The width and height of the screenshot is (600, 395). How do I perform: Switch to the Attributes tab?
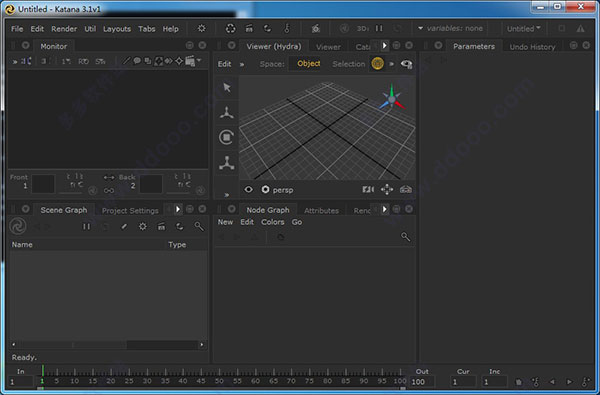[321, 211]
